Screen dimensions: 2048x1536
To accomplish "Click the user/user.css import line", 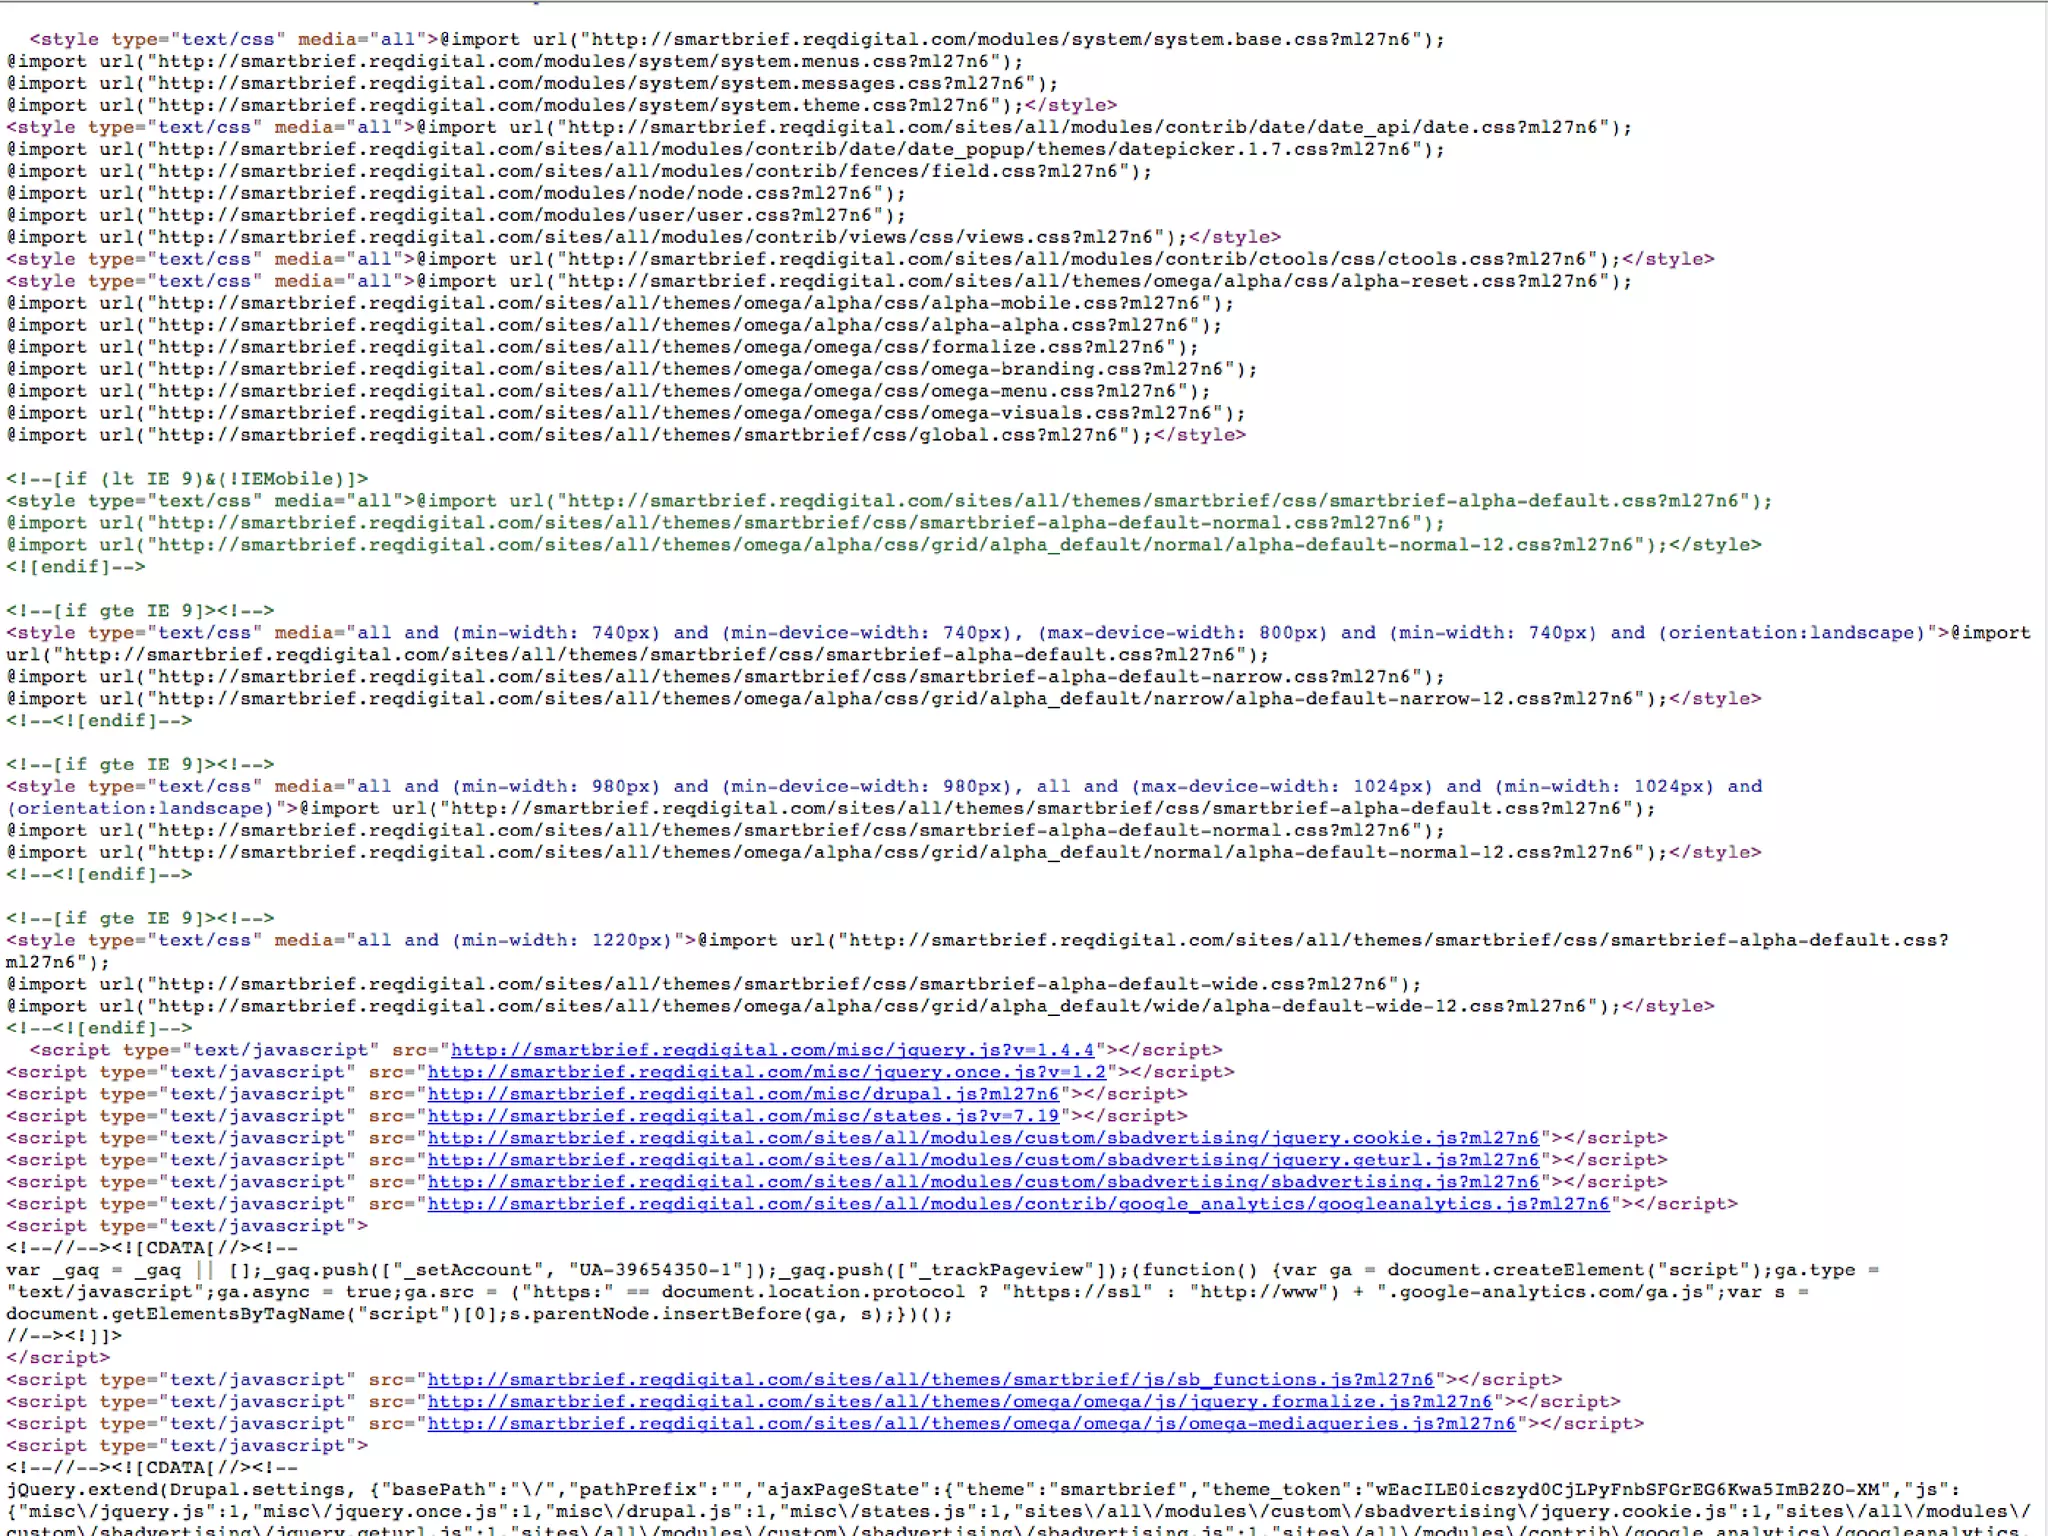I will (456, 216).
